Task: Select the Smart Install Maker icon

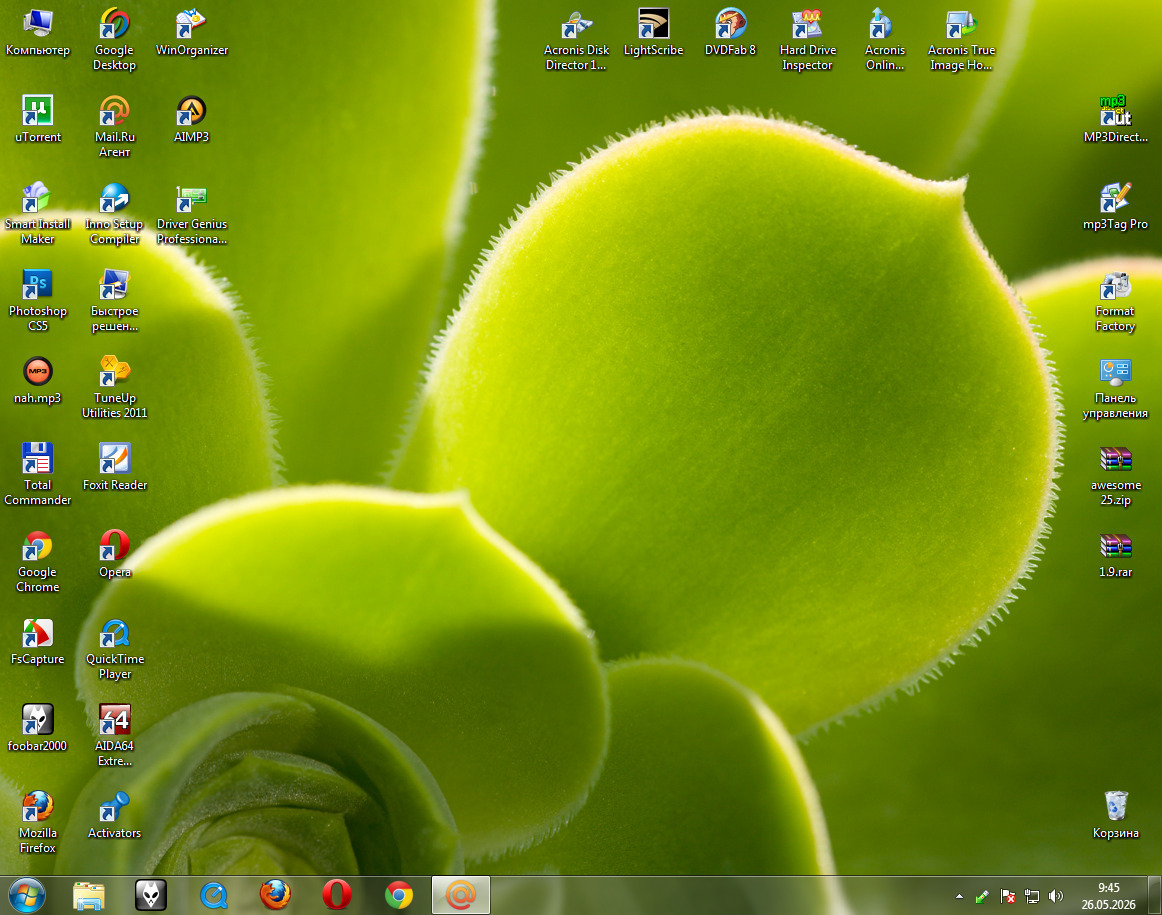Action: [x=38, y=213]
